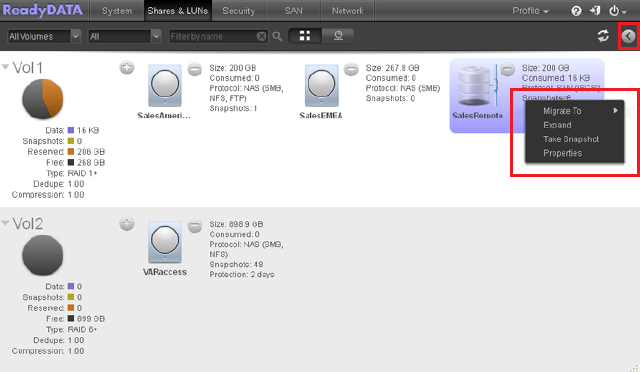Switch to grid view
640x372 pixels.
tap(305, 36)
